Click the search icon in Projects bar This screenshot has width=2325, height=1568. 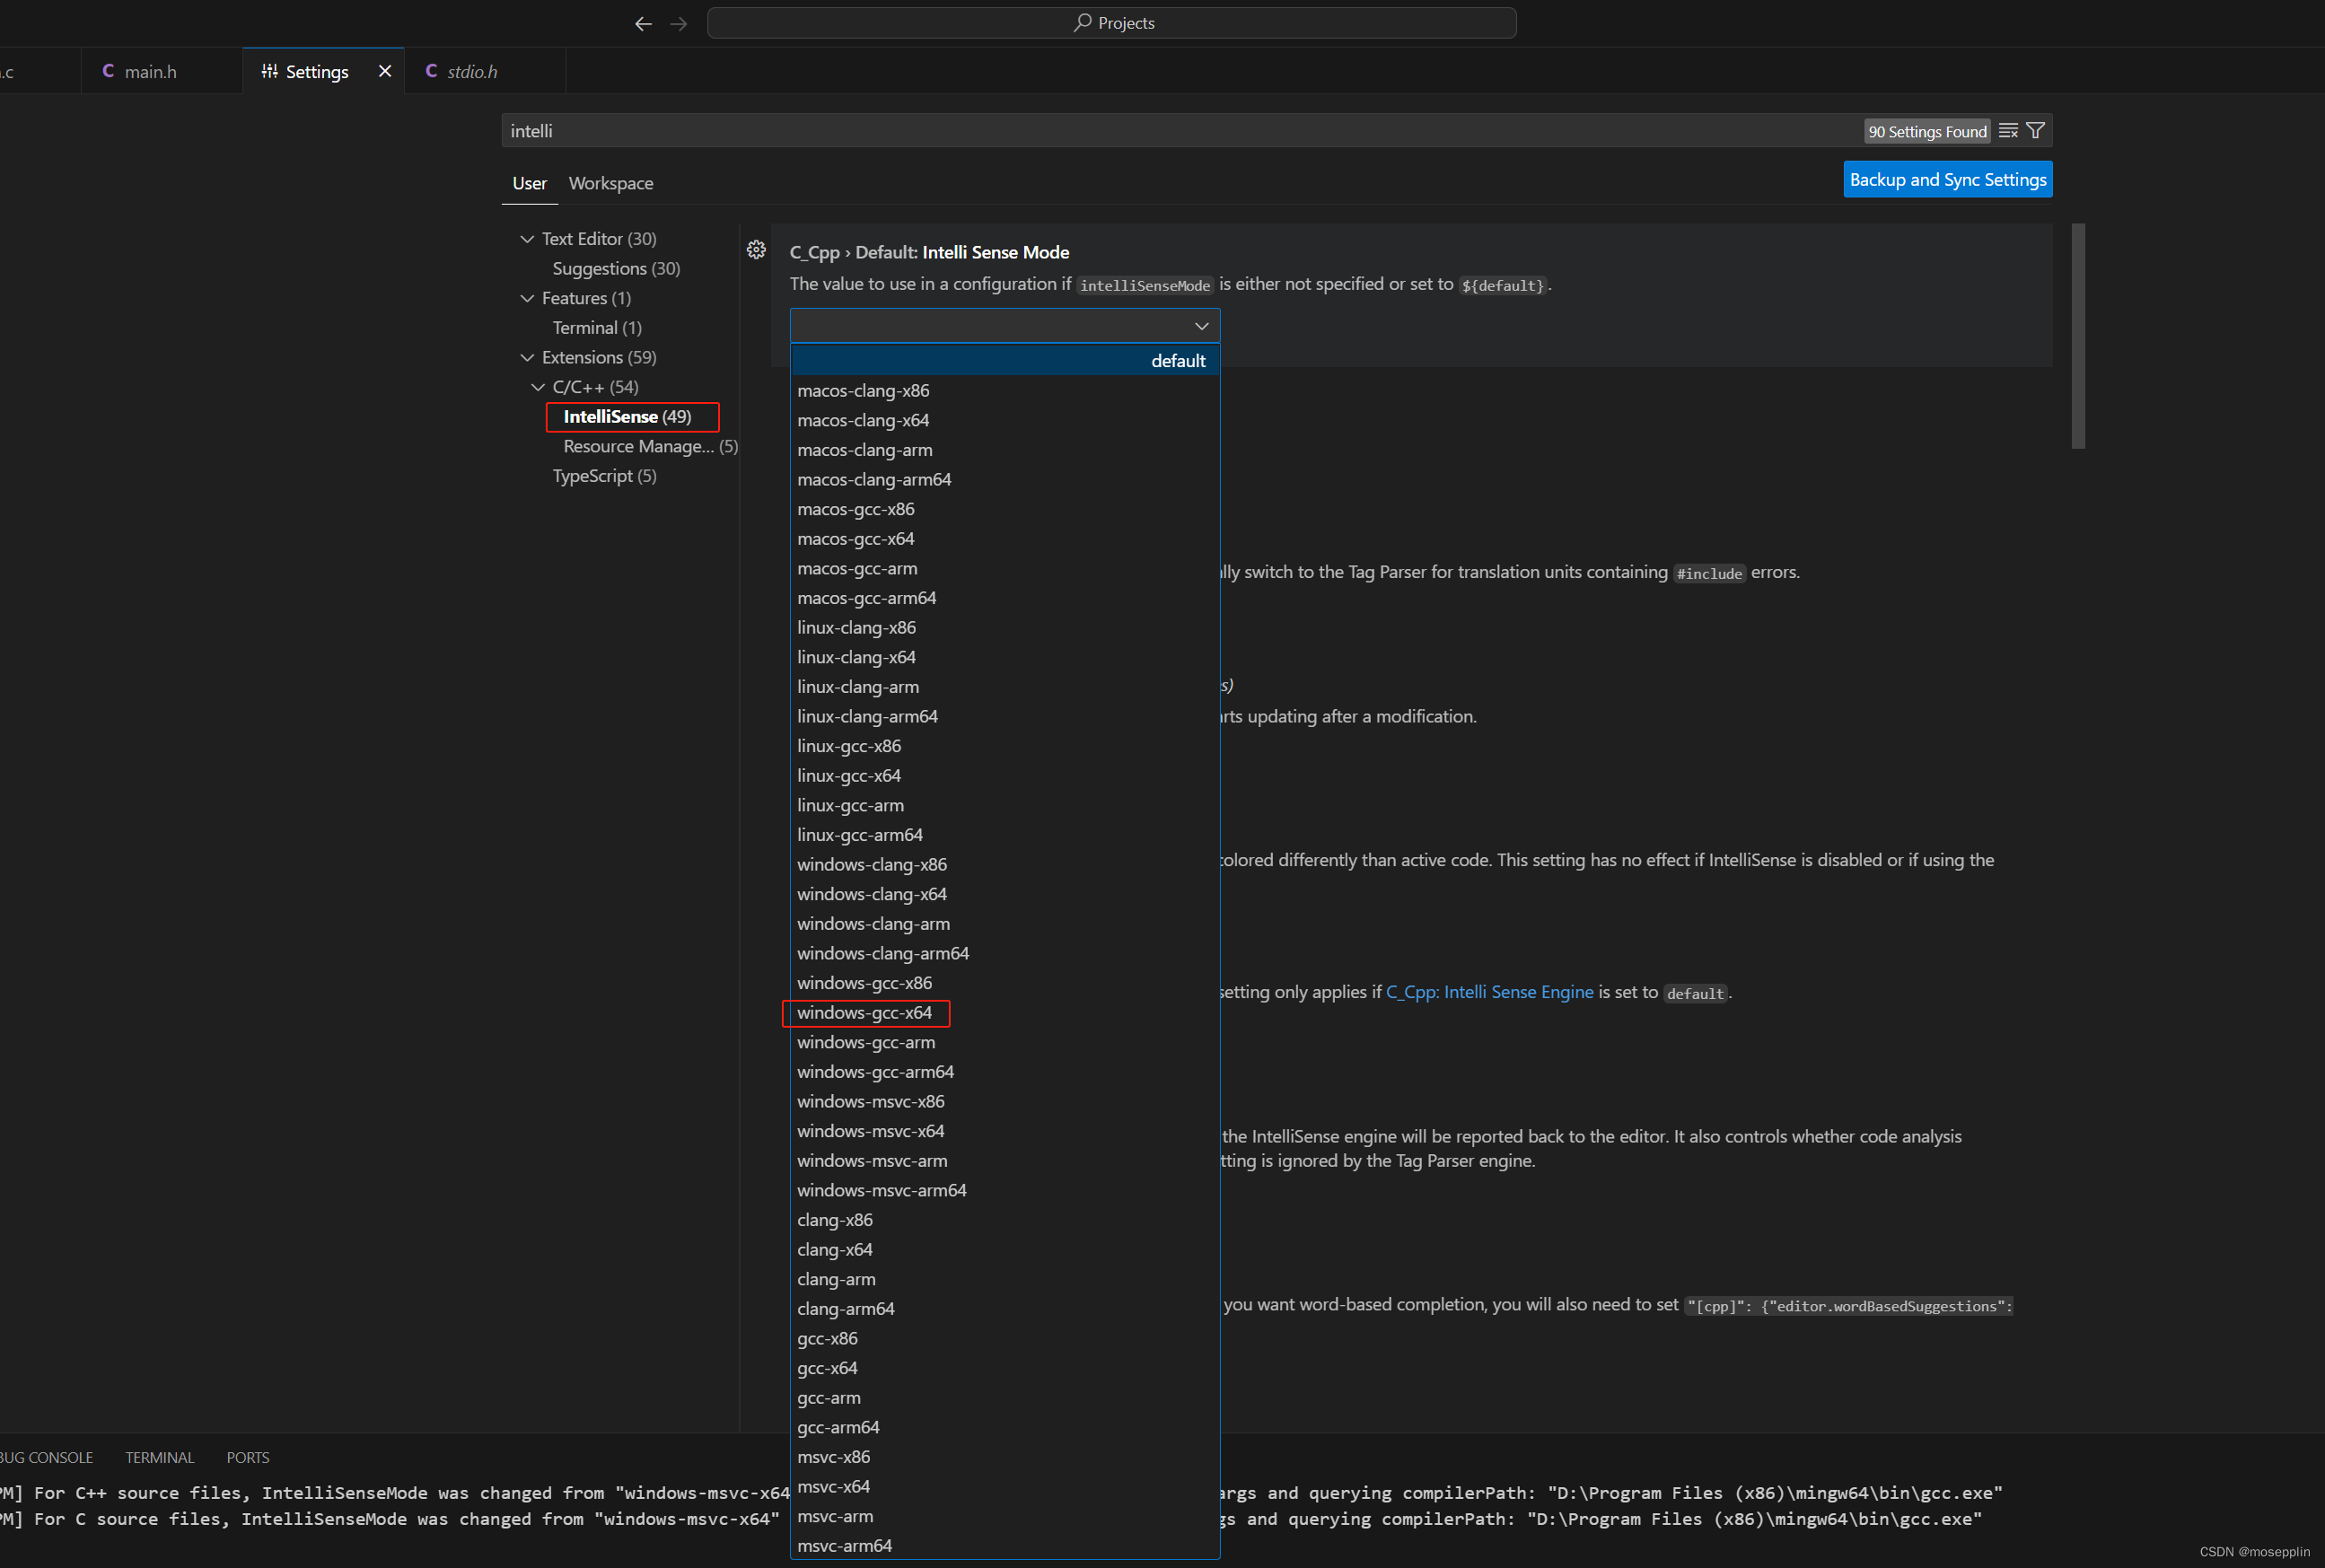pyautogui.click(x=1082, y=22)
